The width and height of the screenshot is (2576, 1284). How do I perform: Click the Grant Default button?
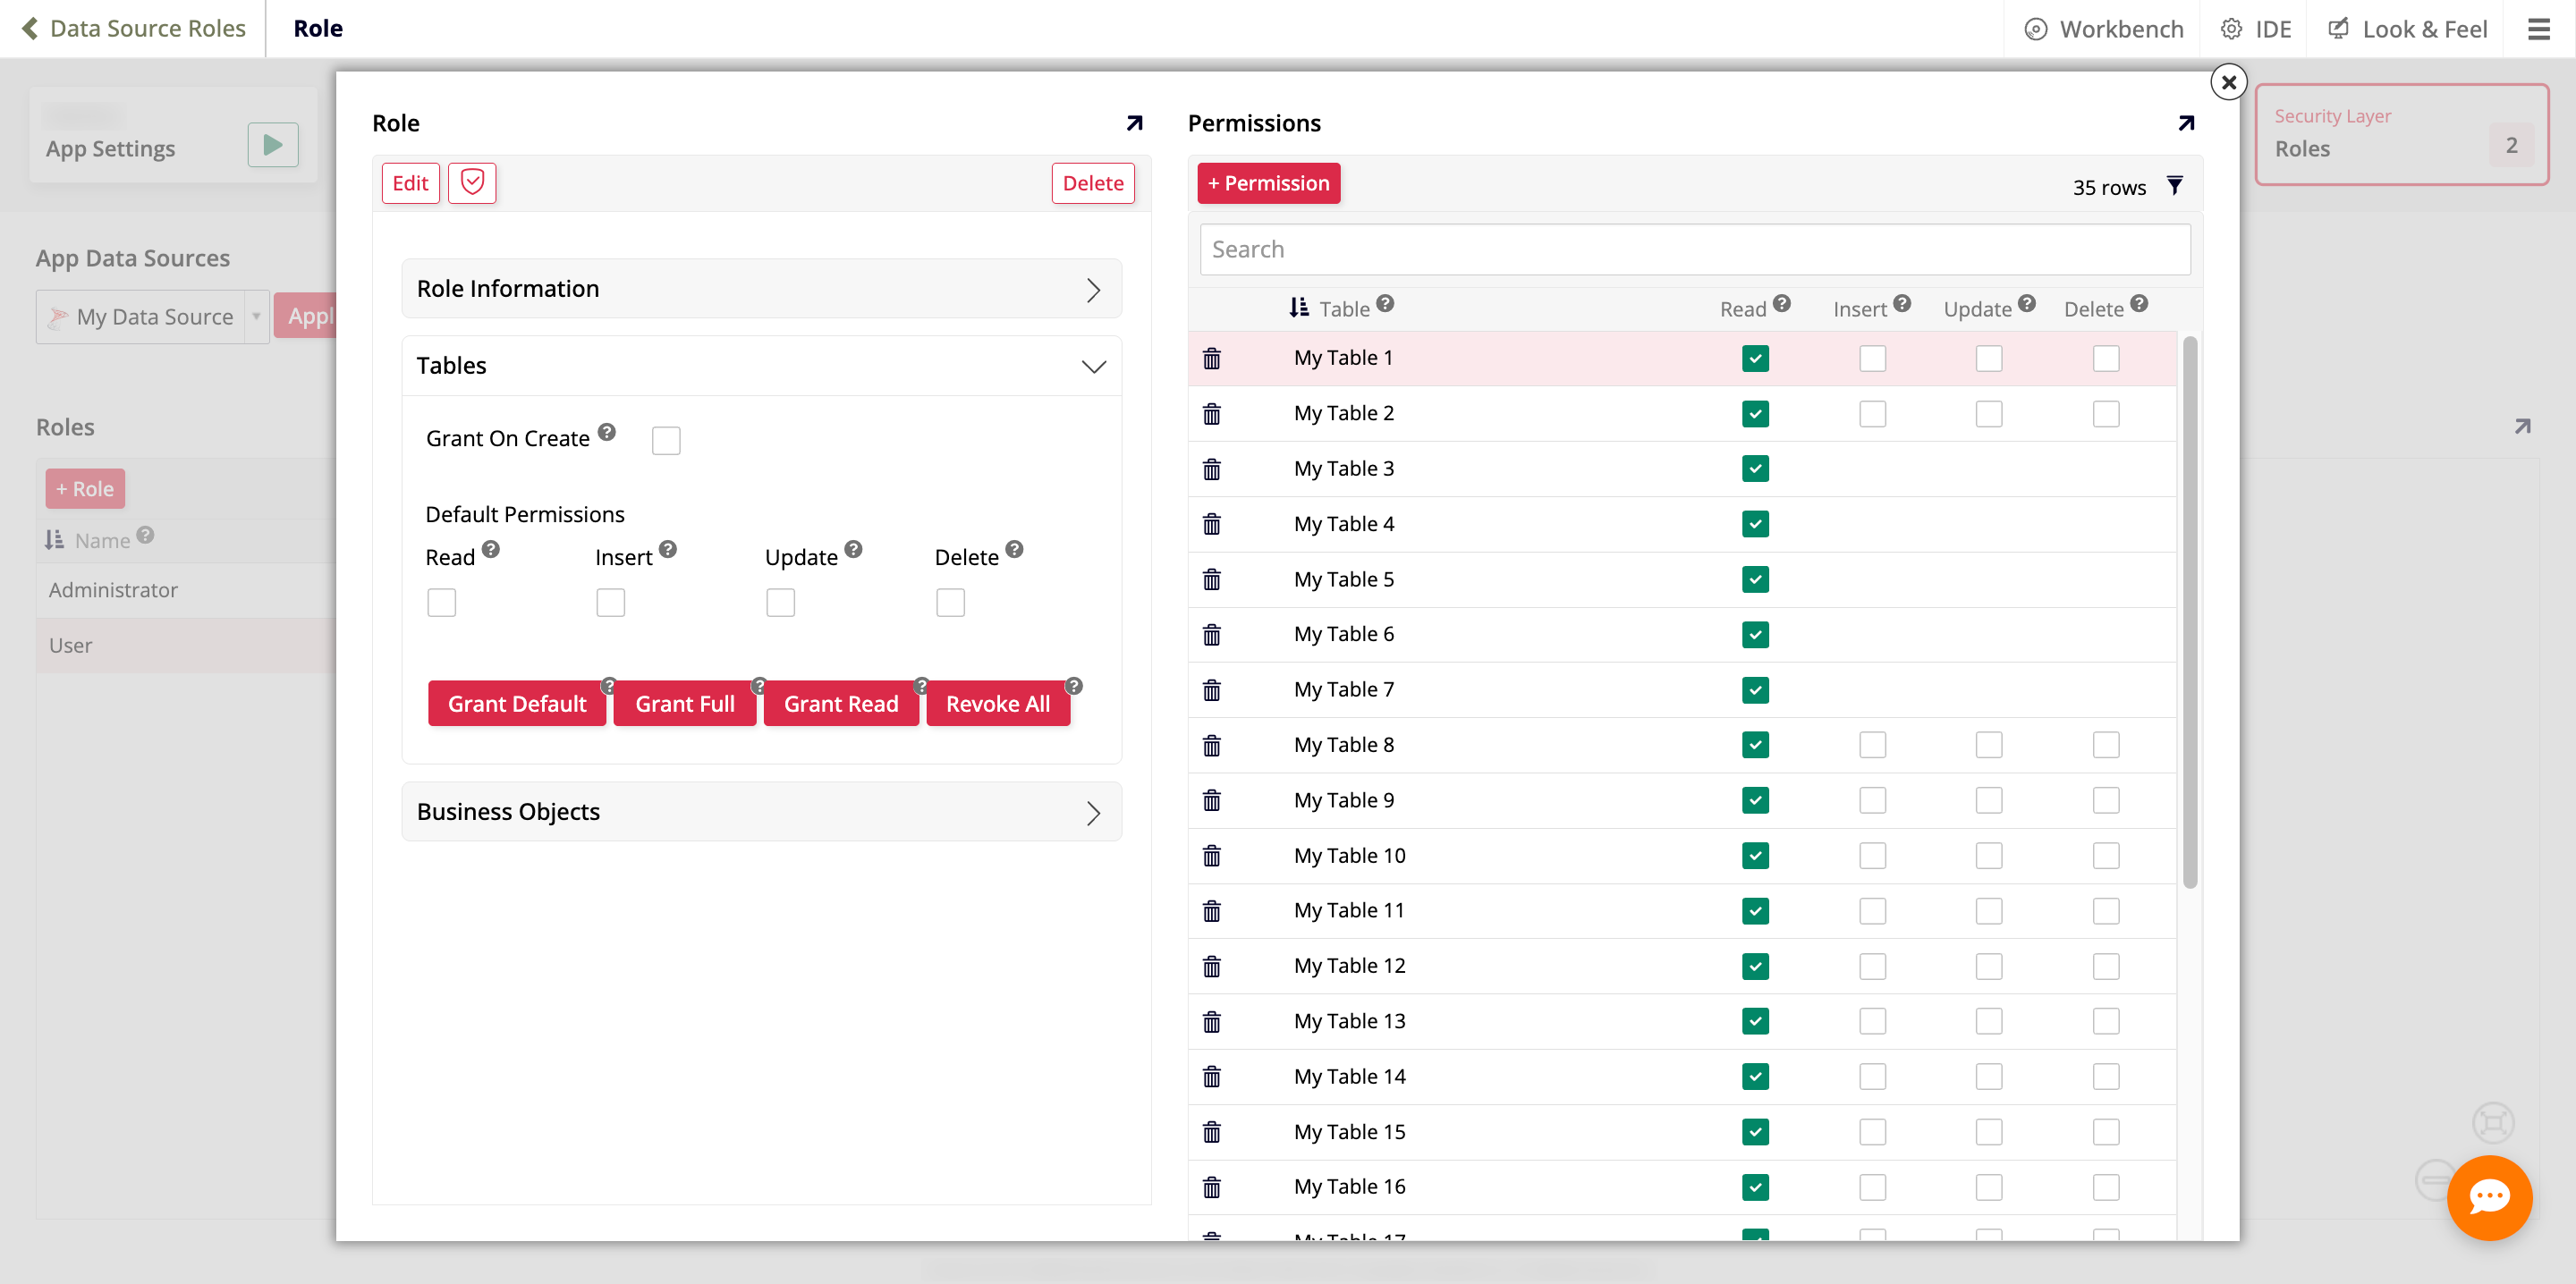pos(517,704)
